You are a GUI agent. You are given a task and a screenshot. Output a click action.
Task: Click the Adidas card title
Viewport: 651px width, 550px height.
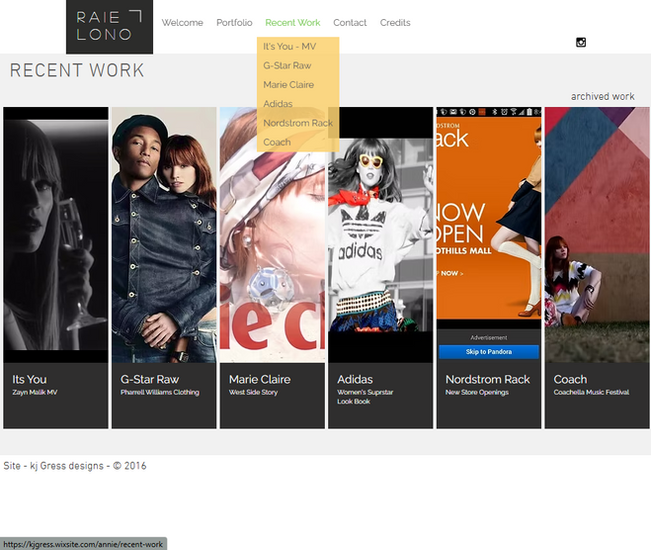[x=355, y=379]
